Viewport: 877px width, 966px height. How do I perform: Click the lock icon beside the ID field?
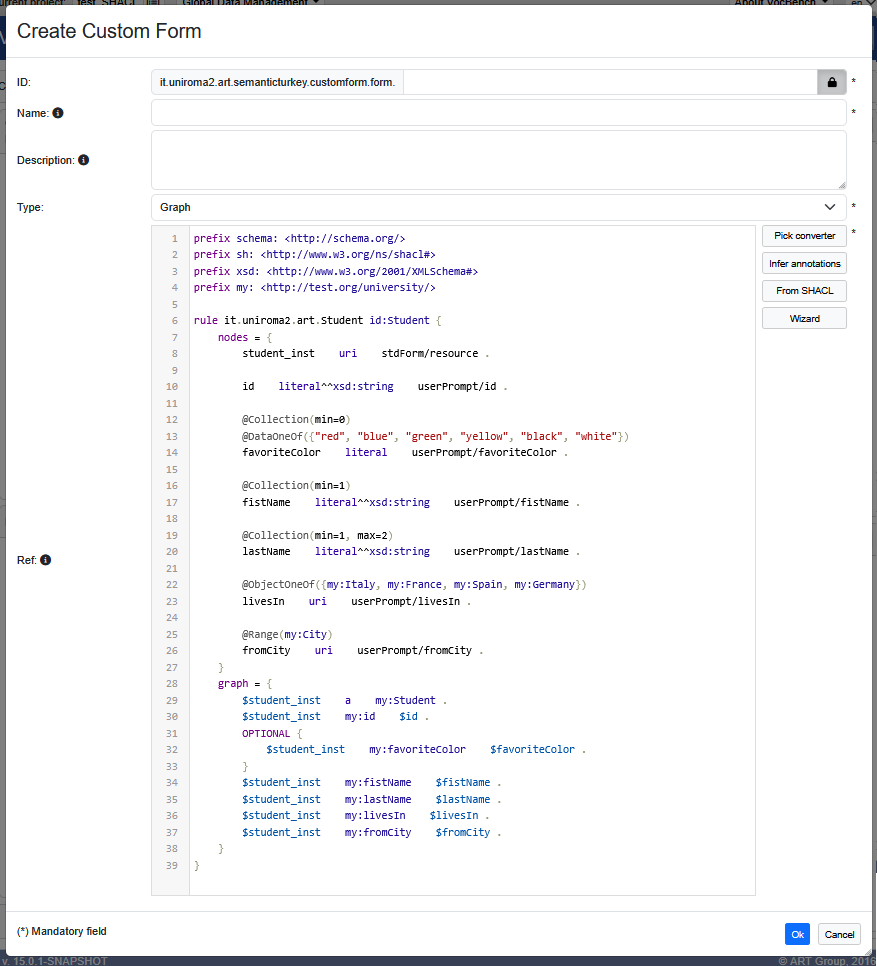coord(831,83)
